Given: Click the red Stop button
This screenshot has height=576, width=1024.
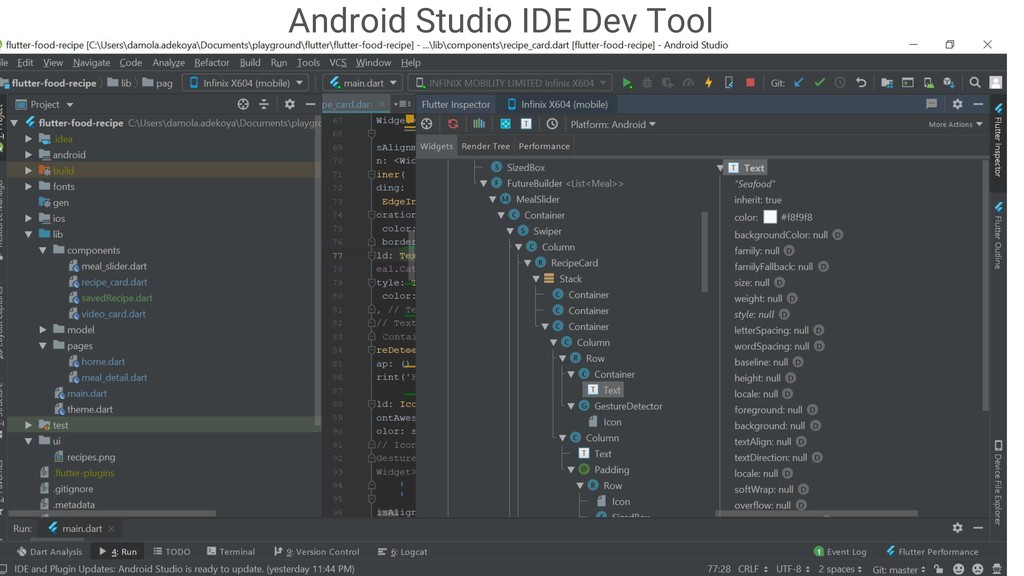Looking at the screenshot, I should click(x=750, y=83).
